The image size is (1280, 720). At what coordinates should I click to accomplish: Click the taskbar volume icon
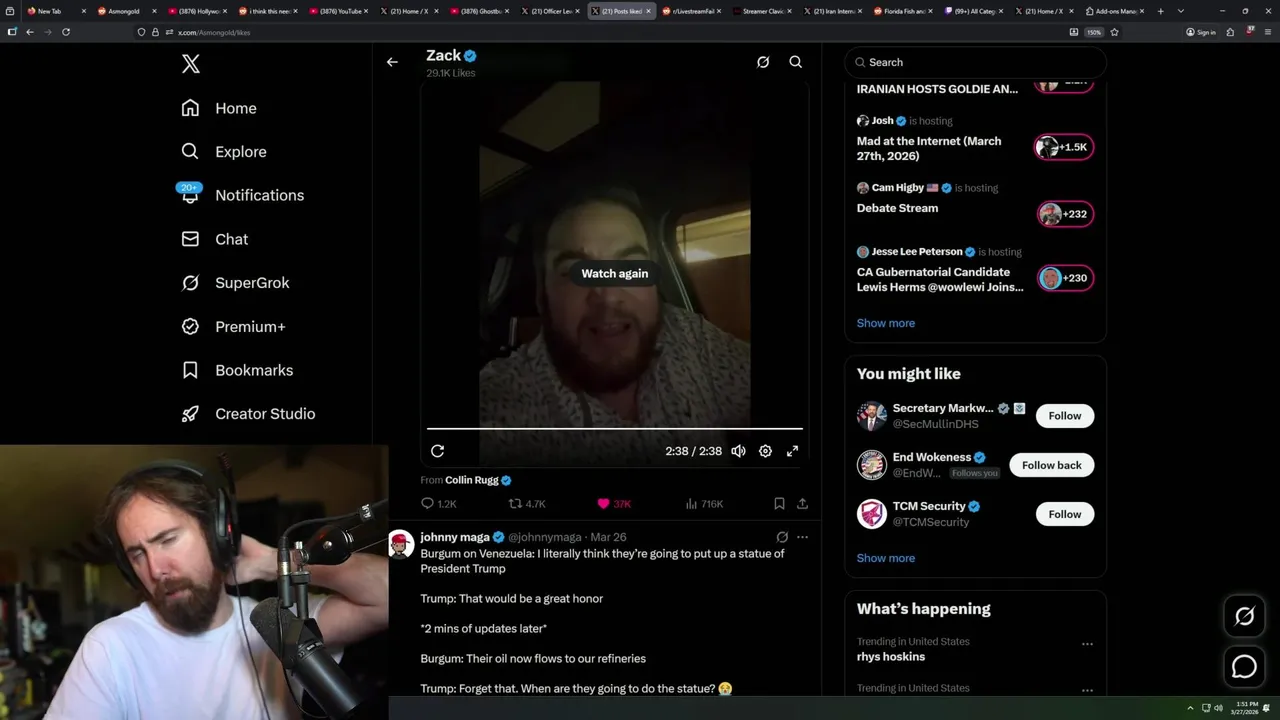tap(1219, 708)
